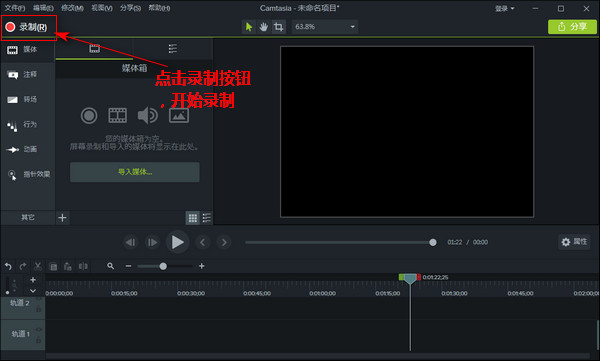
Task: Switch to the media bin filmstrip tab
Action: pyautogui.click(x=95, y=49)
